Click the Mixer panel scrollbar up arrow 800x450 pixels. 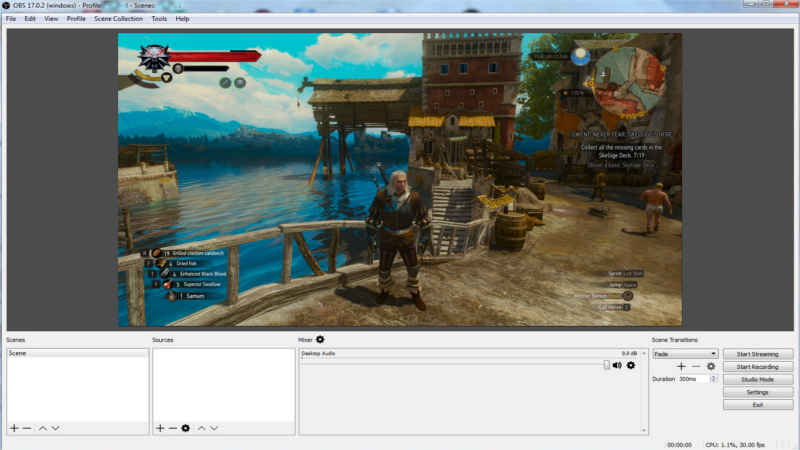(x=644, y=353)
